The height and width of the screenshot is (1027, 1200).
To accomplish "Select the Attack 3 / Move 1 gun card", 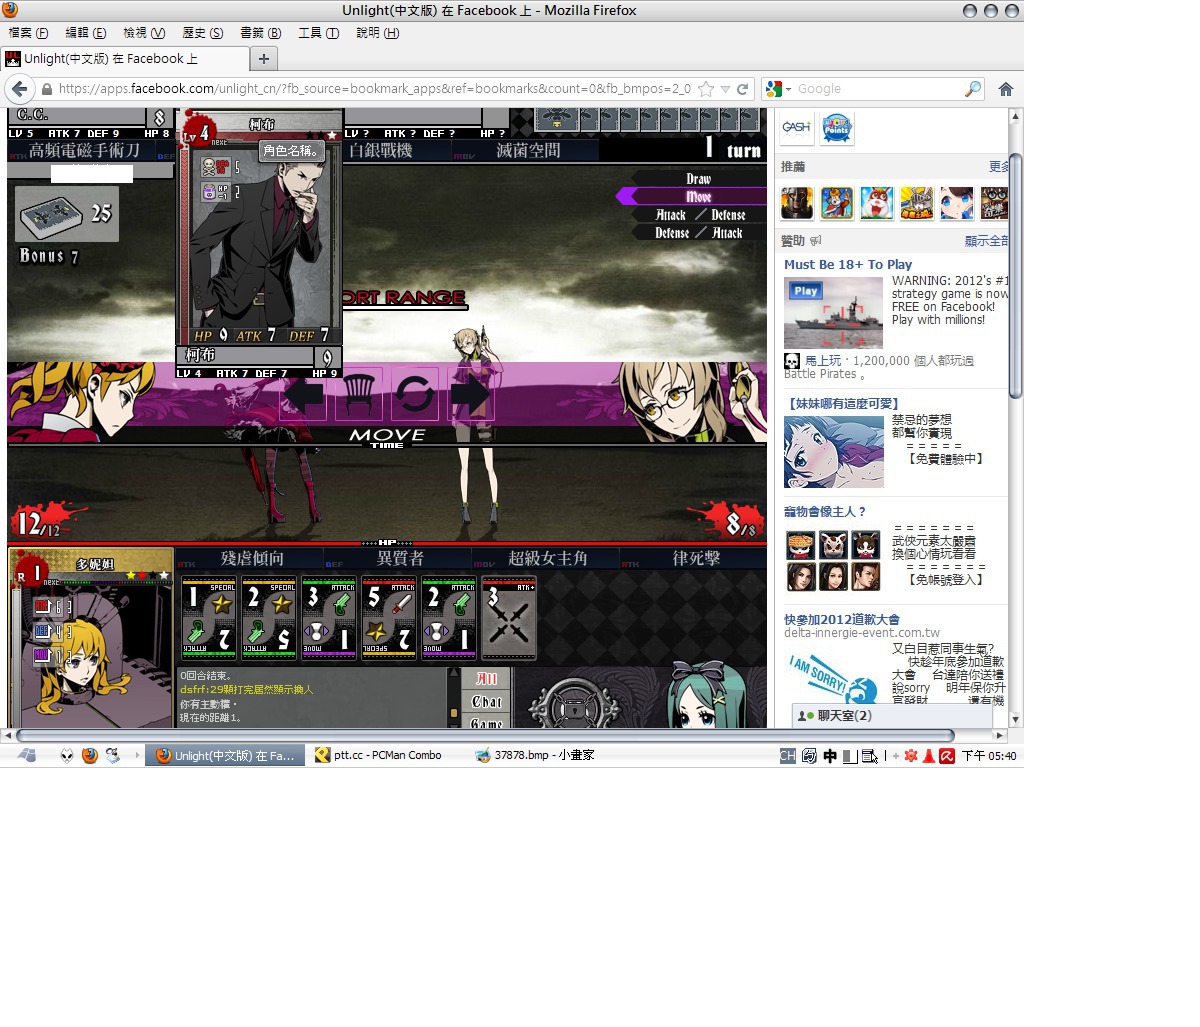I will pyautogui.click(x=329, y=618).
